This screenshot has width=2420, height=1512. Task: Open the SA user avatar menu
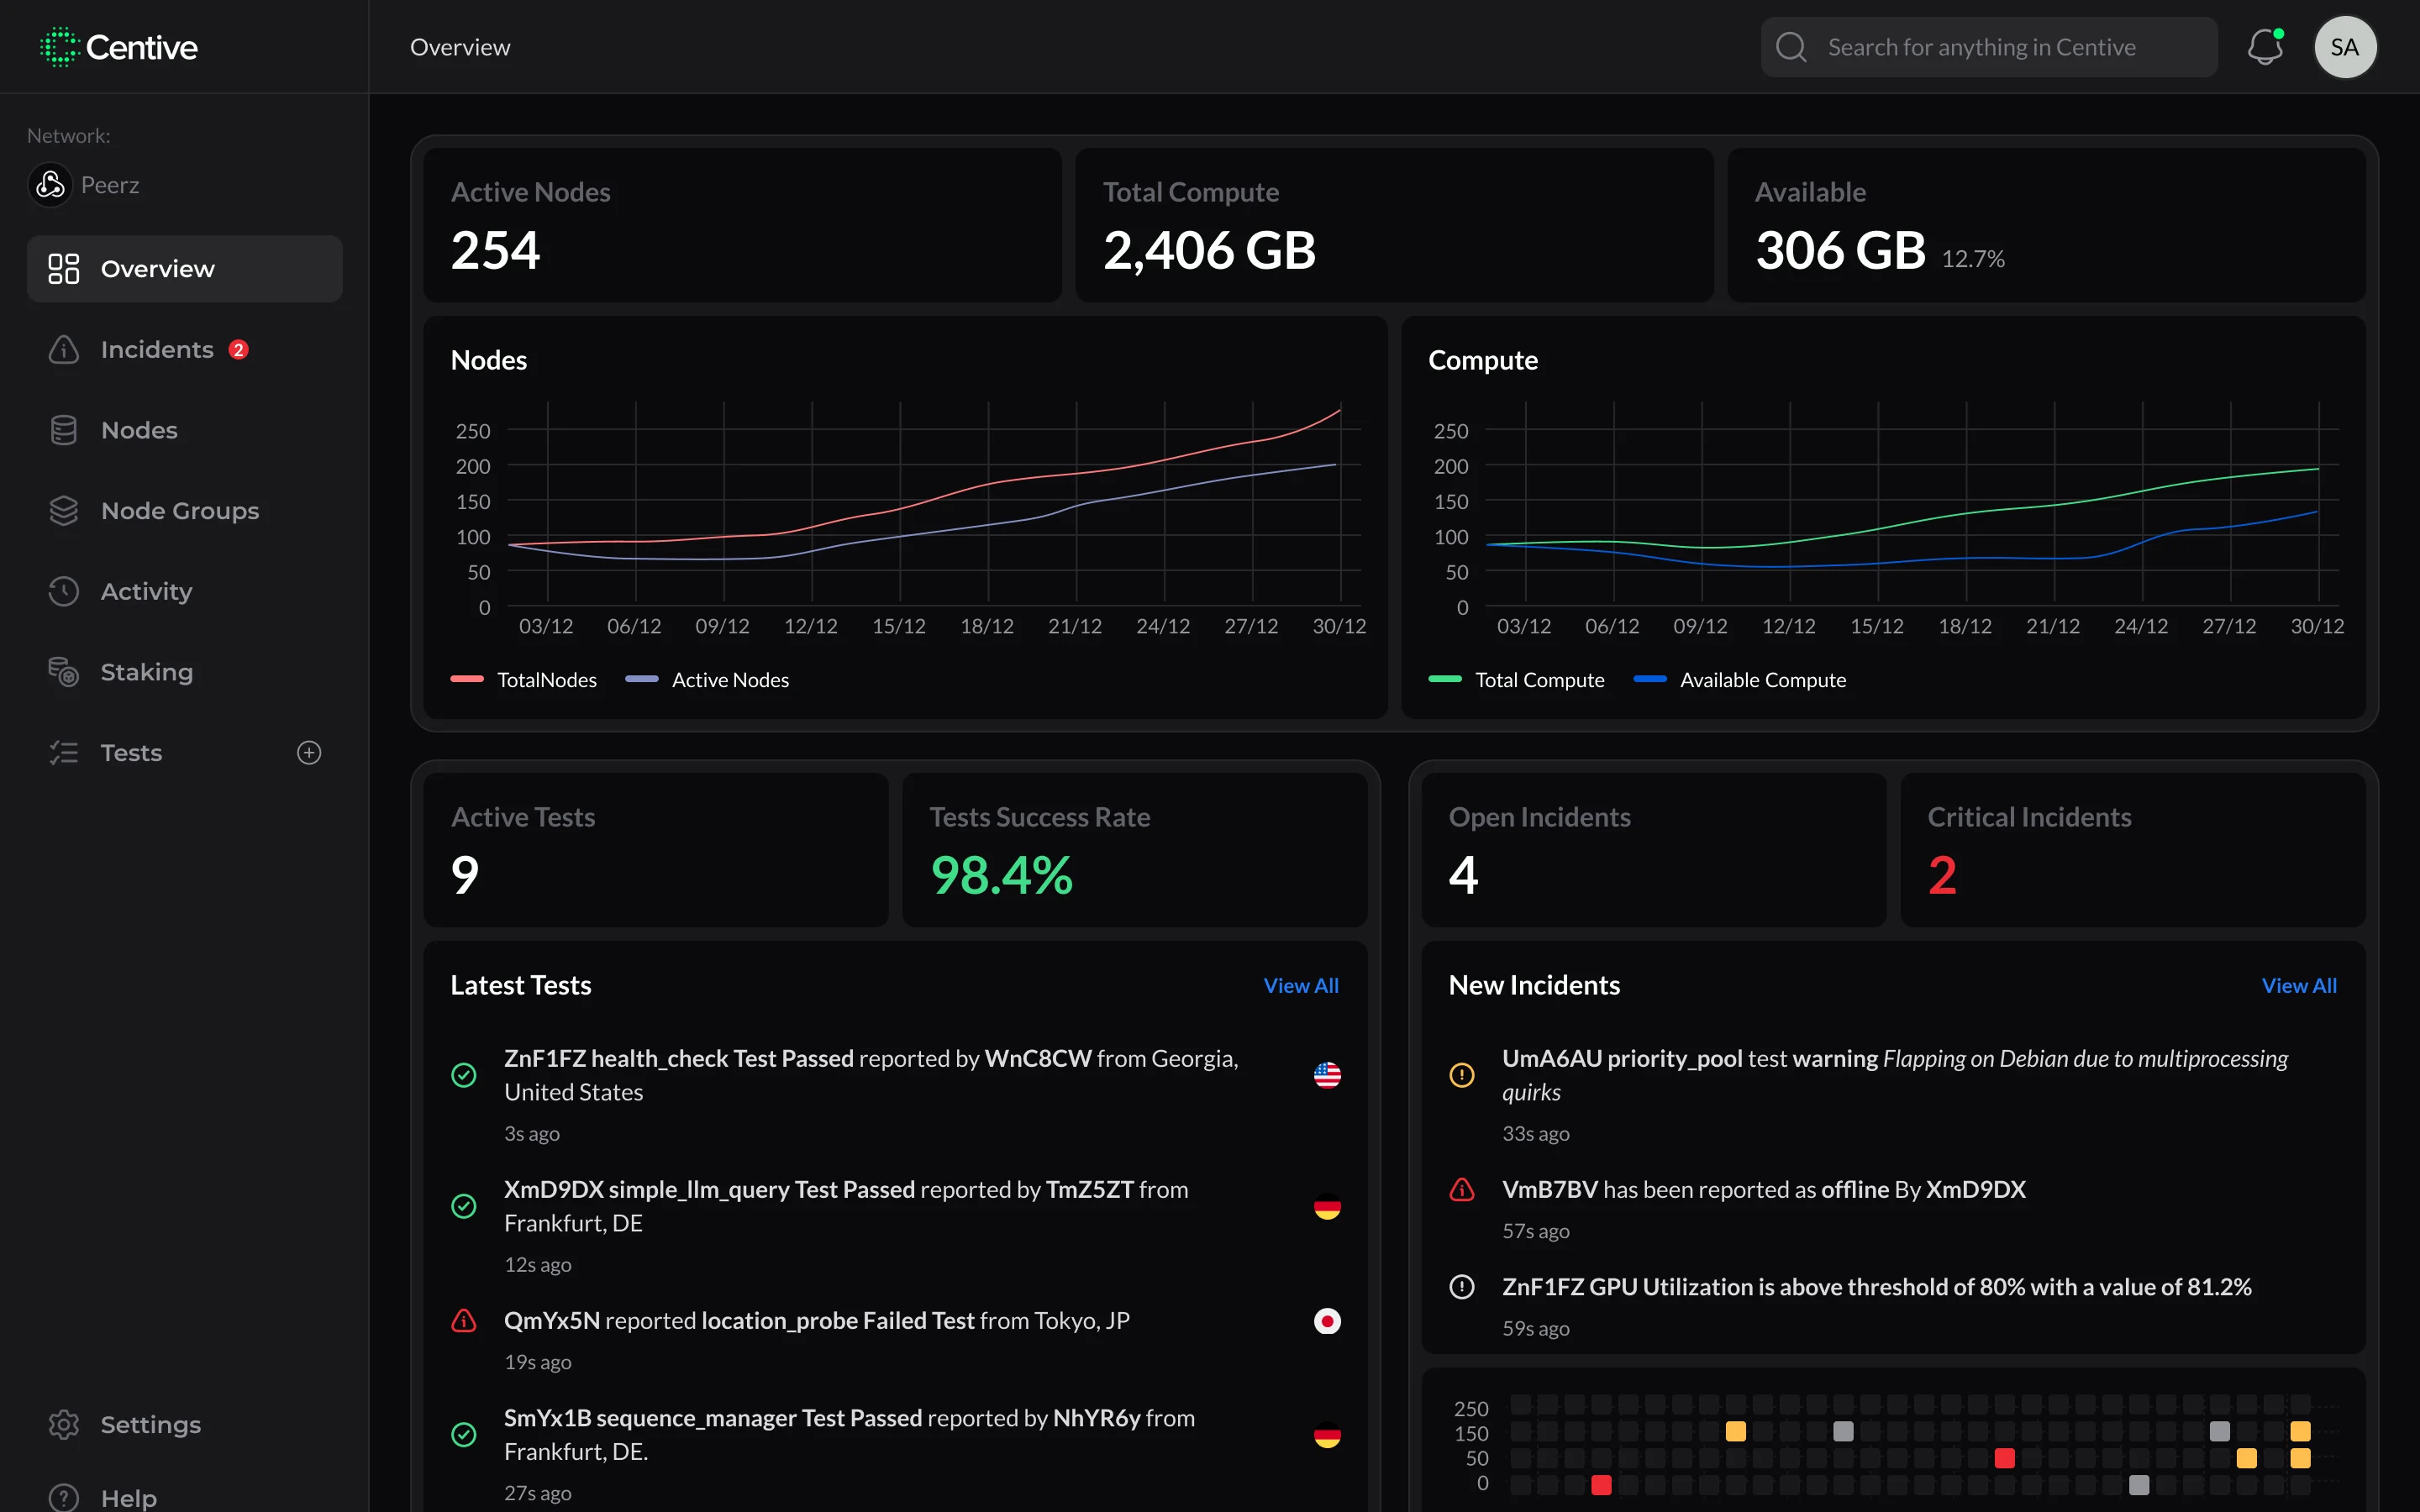pos(2345,47)
